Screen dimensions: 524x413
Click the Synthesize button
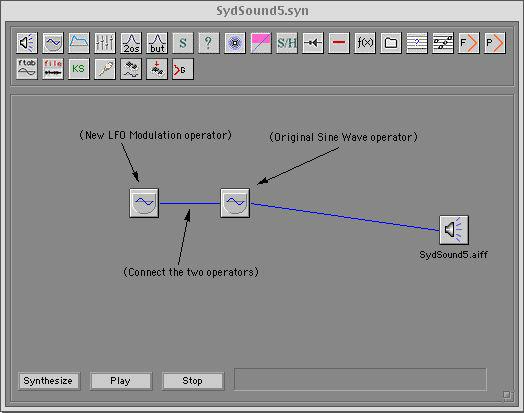(x=49, y=381)
